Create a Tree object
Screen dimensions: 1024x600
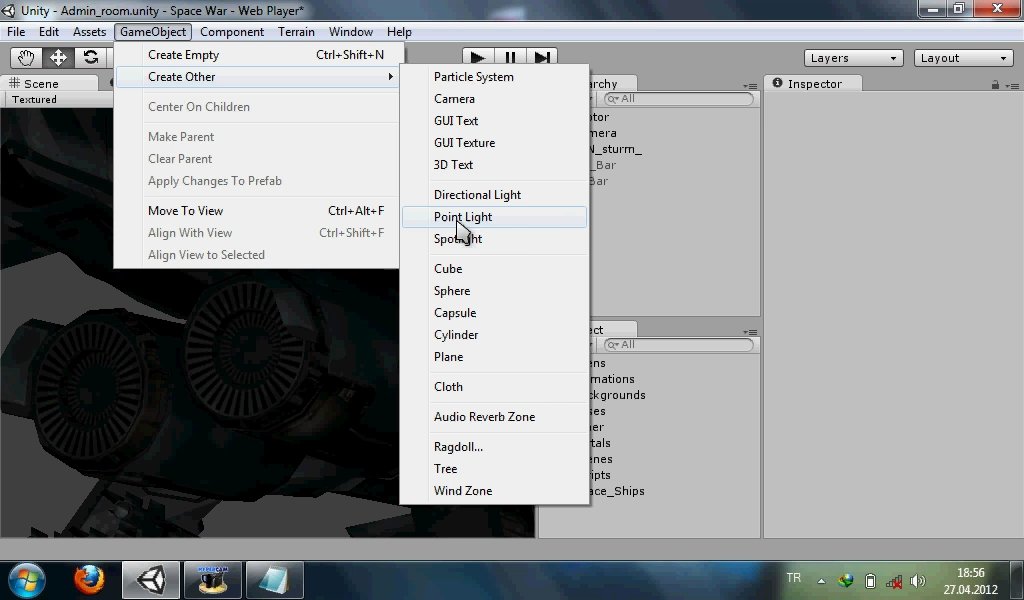pos(494,469)
